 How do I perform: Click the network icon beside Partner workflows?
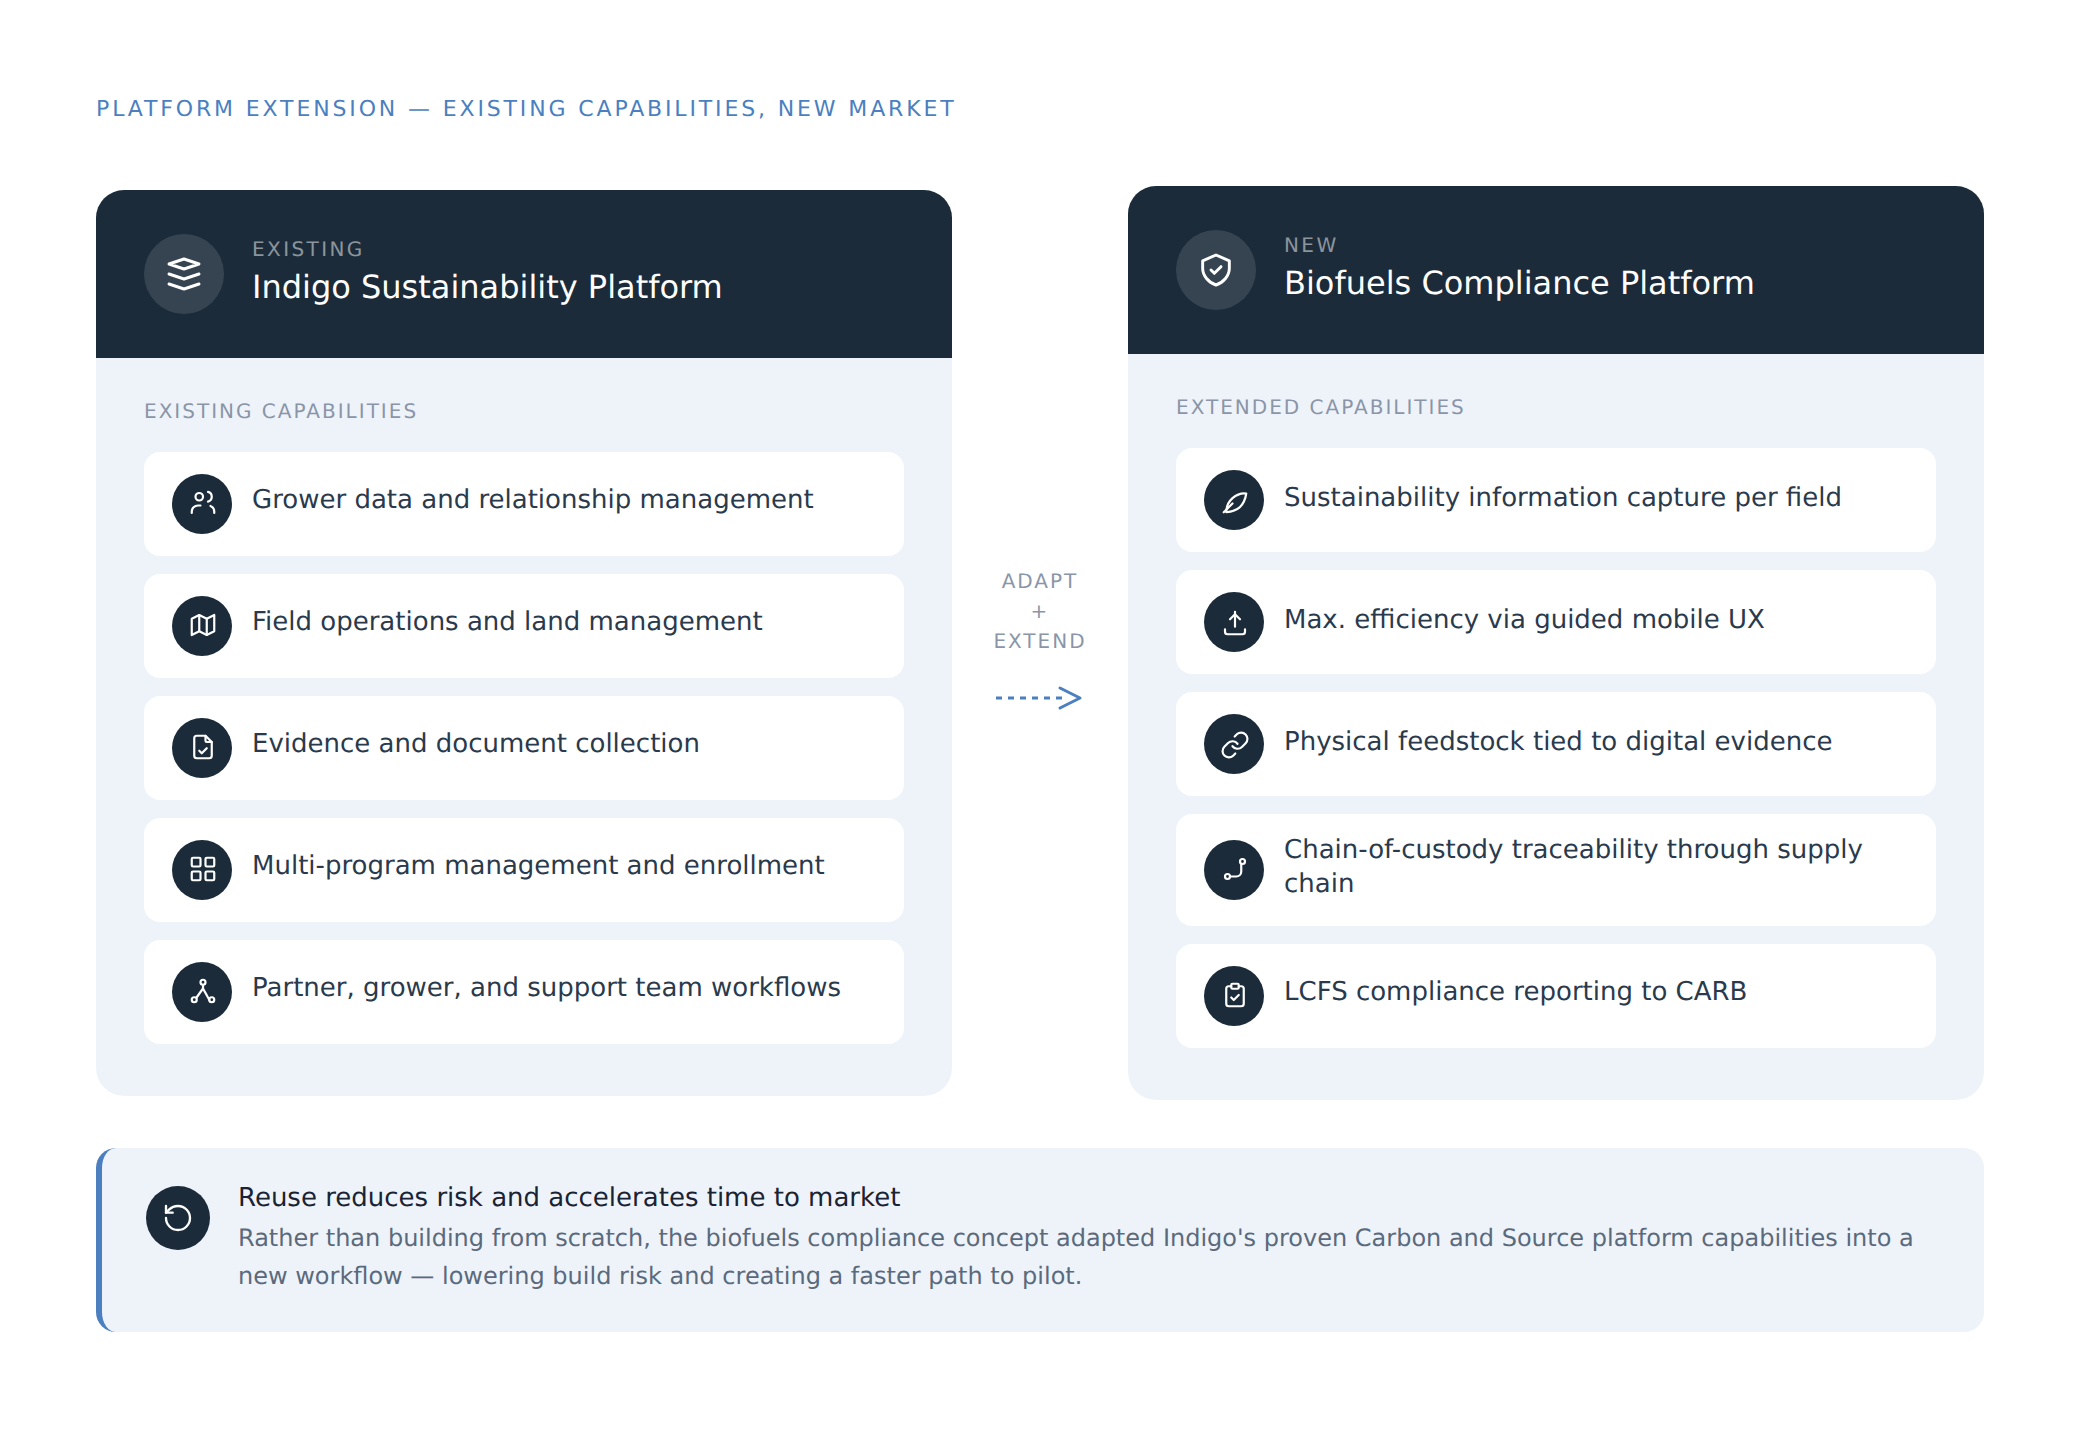coord(202,992)
